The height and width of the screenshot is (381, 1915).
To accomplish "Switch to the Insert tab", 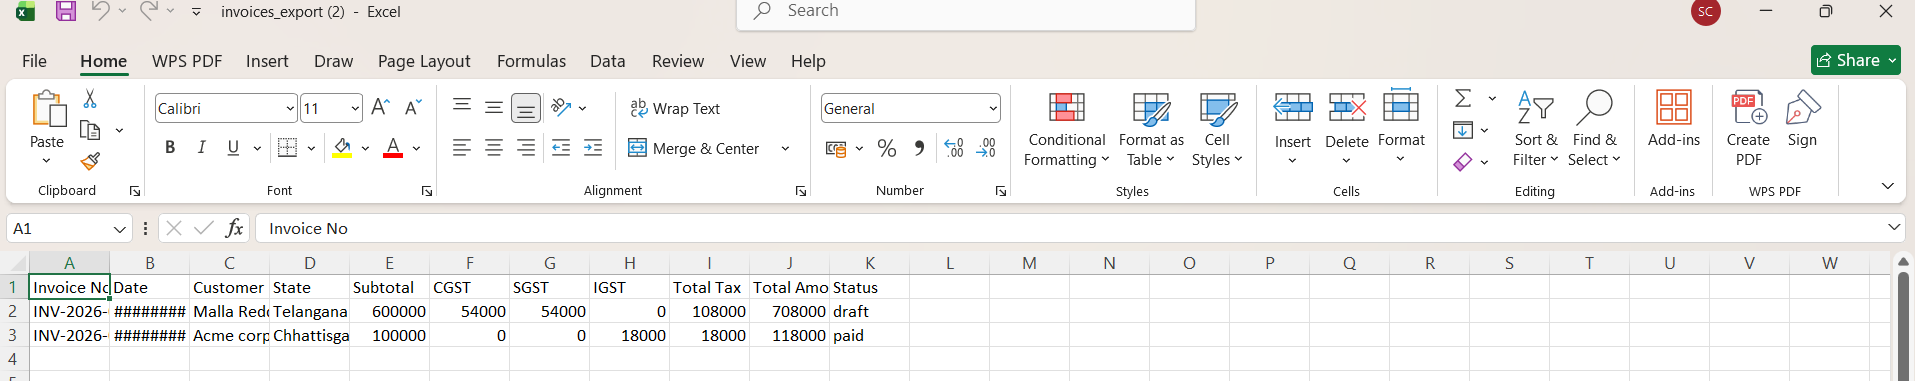I will [x=267, y=61].
